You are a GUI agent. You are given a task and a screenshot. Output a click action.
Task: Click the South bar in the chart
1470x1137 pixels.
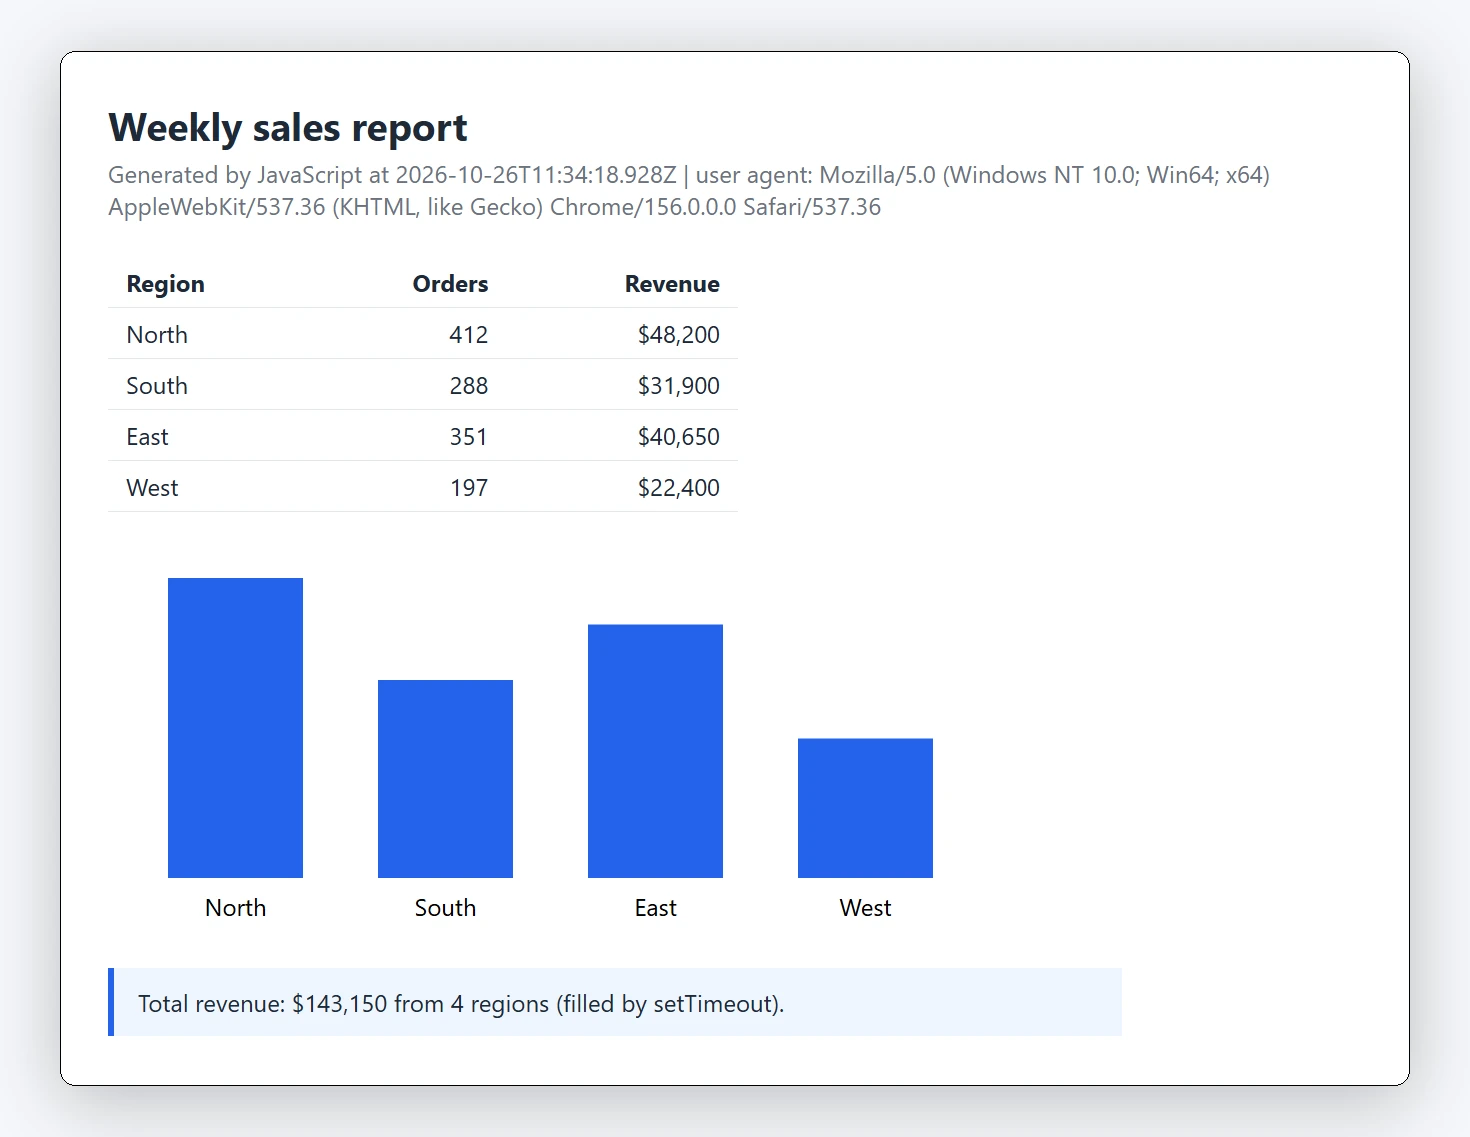[x=445, y=779]
